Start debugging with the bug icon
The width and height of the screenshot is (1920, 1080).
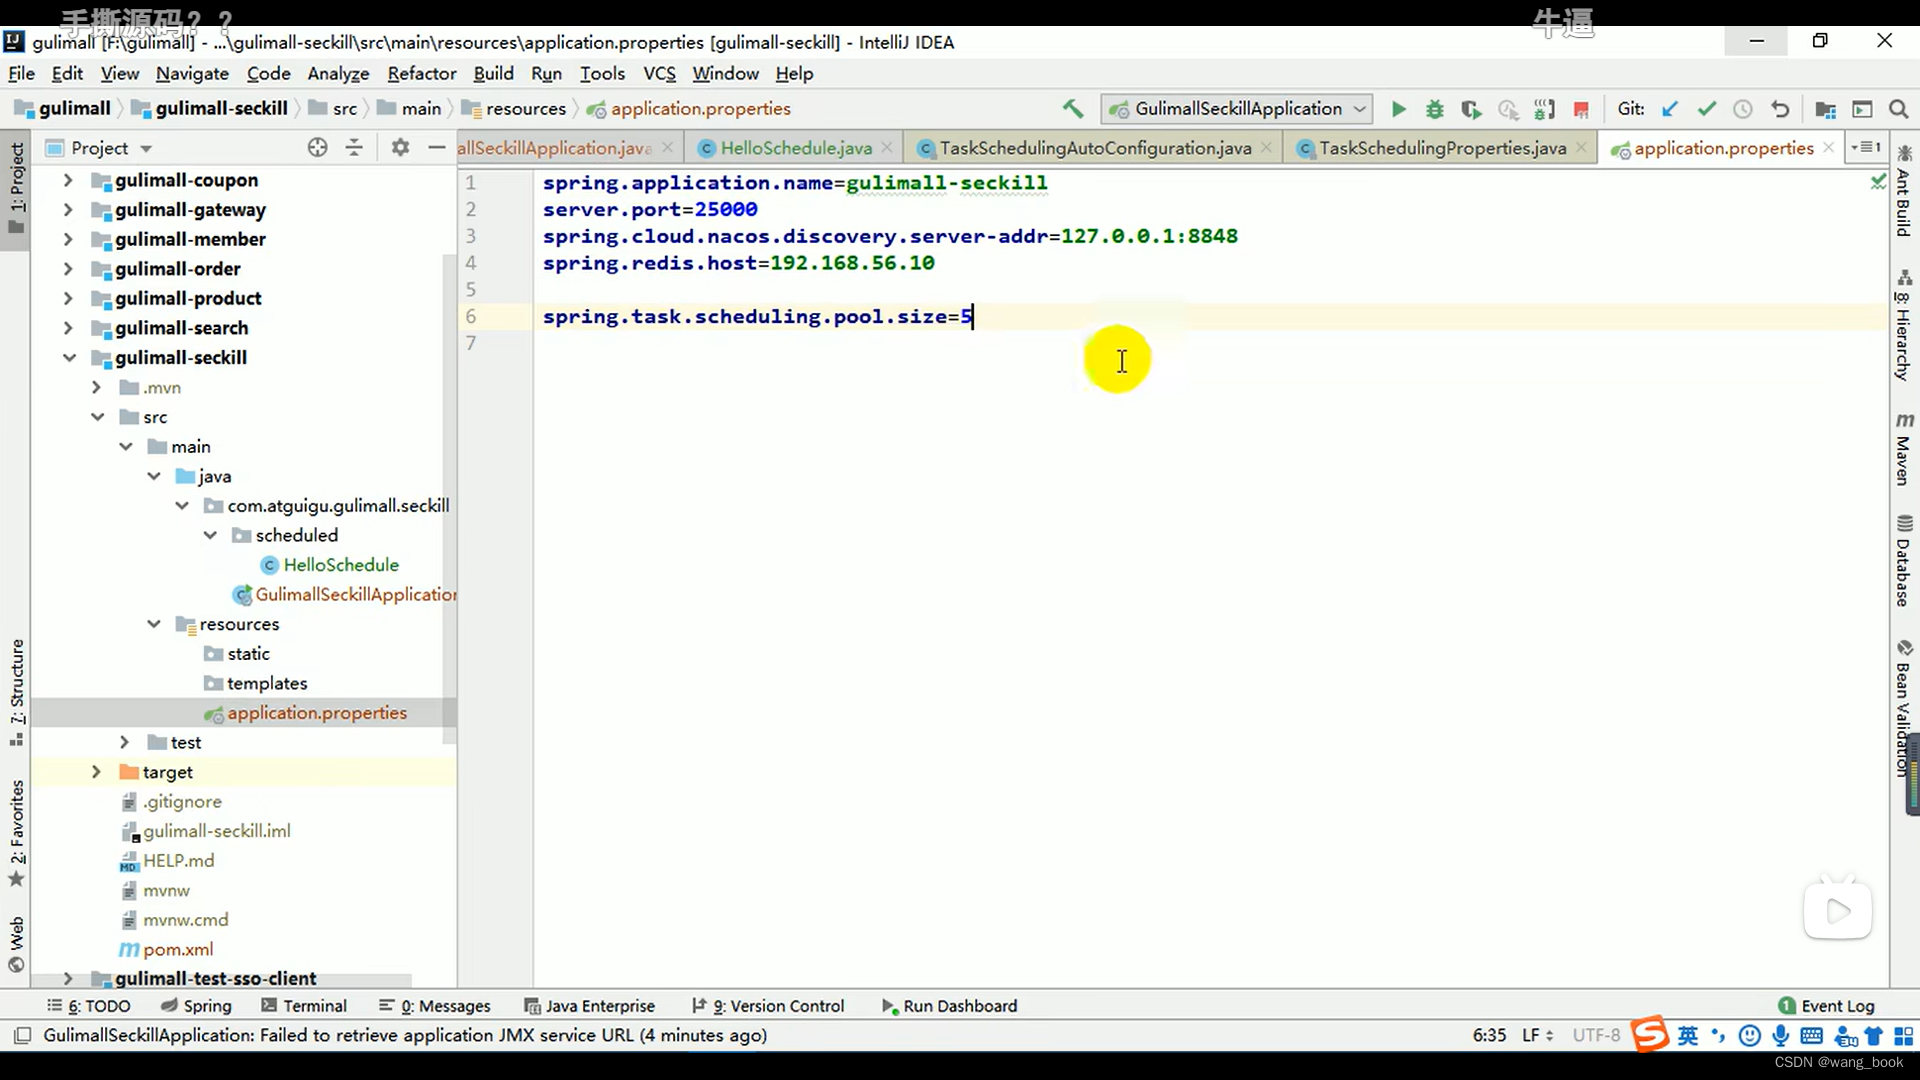tap(1434, 109)
